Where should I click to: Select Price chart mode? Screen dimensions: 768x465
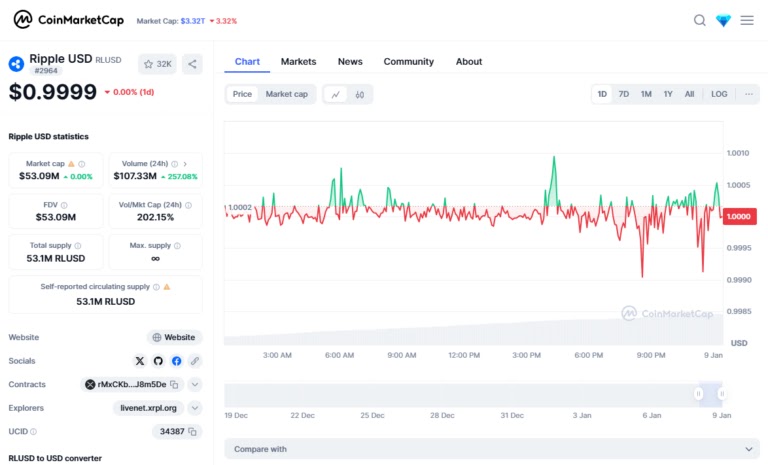[x=242, y=94]
